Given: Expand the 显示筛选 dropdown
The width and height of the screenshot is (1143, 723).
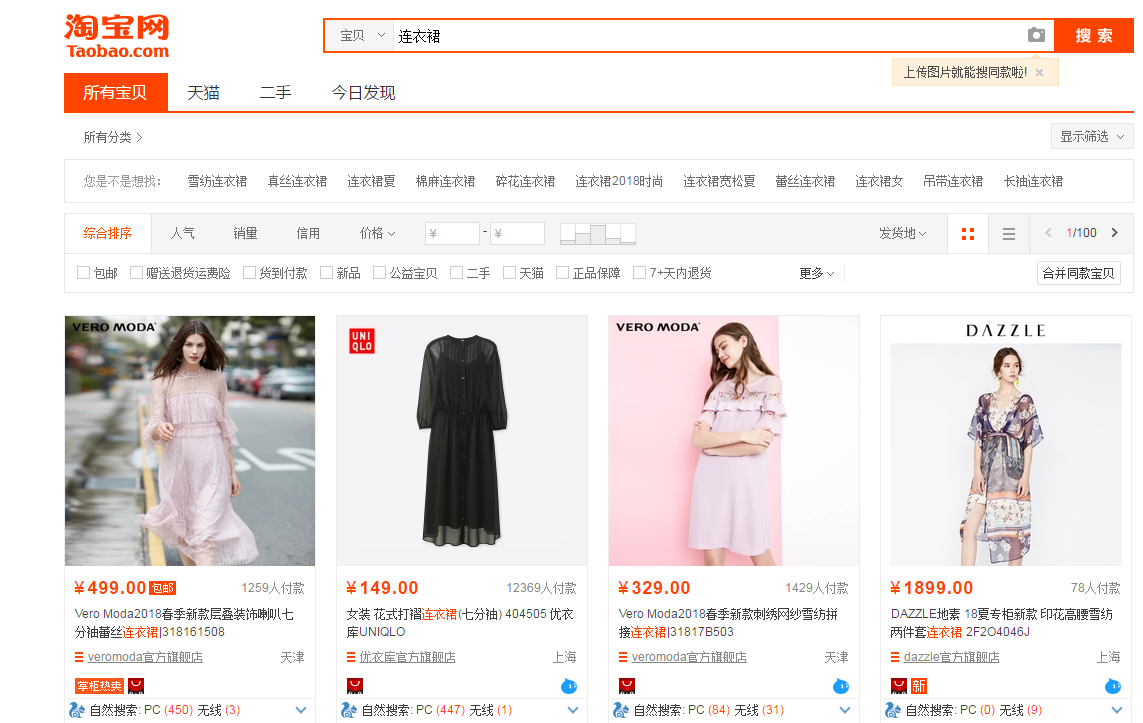Looking at the screenshot, I should pyautogui.click(x=1092, y=136).
